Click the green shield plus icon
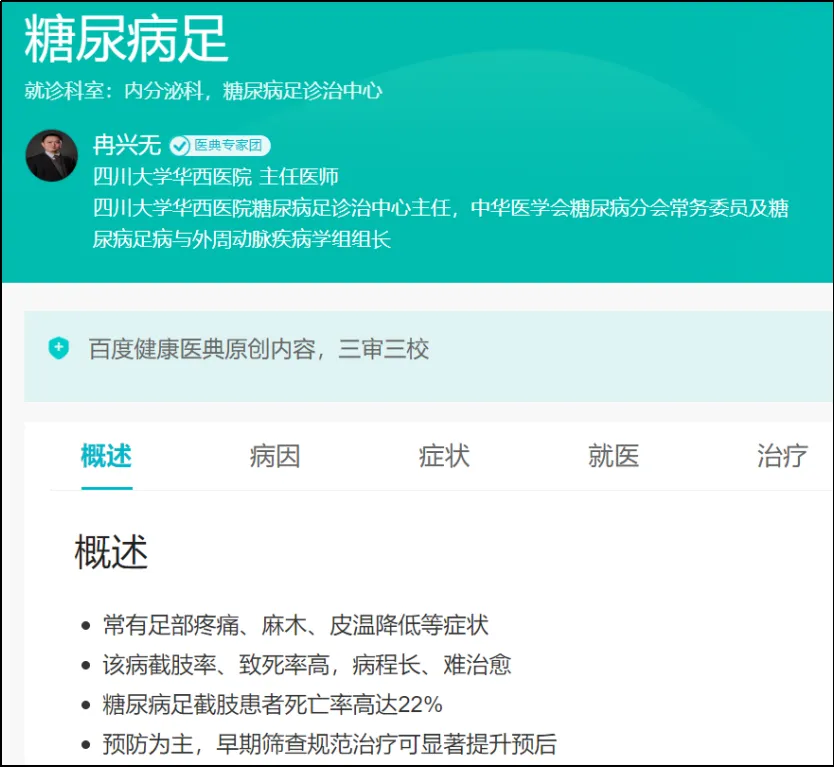The width and height of the screenshot is (834, 767). pyautogui.click(x=59, y=348)
